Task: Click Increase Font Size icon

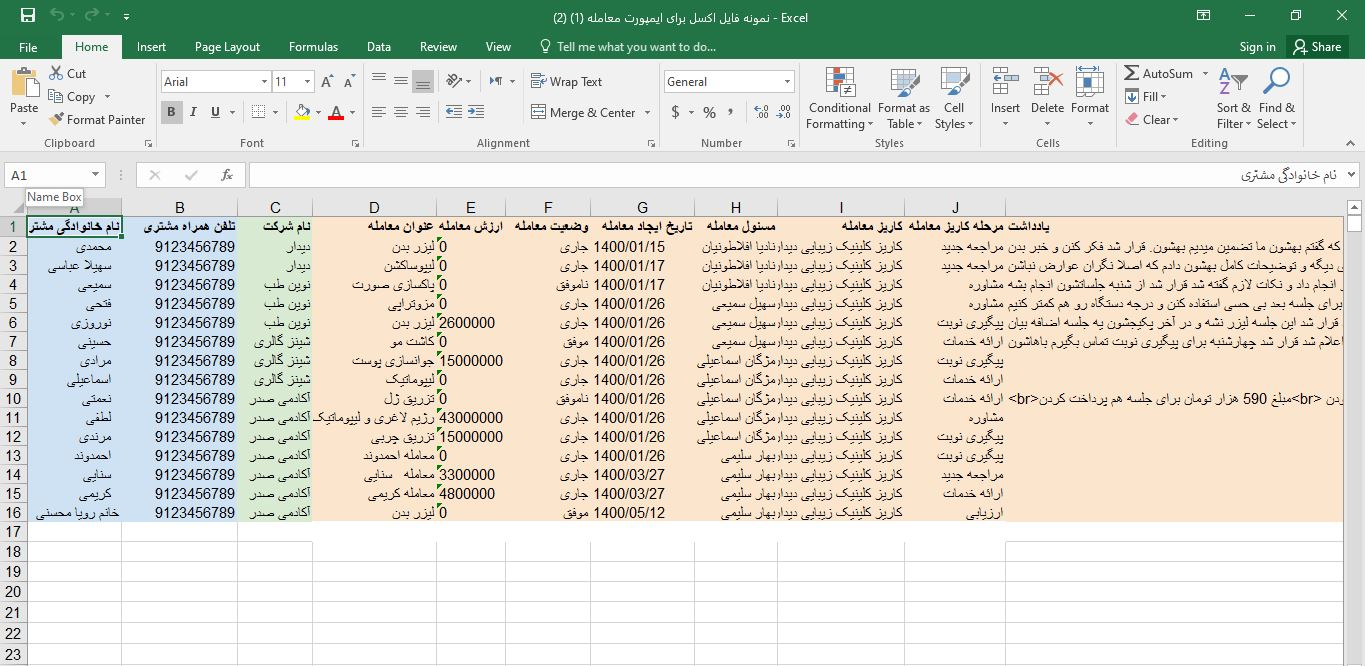Action: [328, 82]
